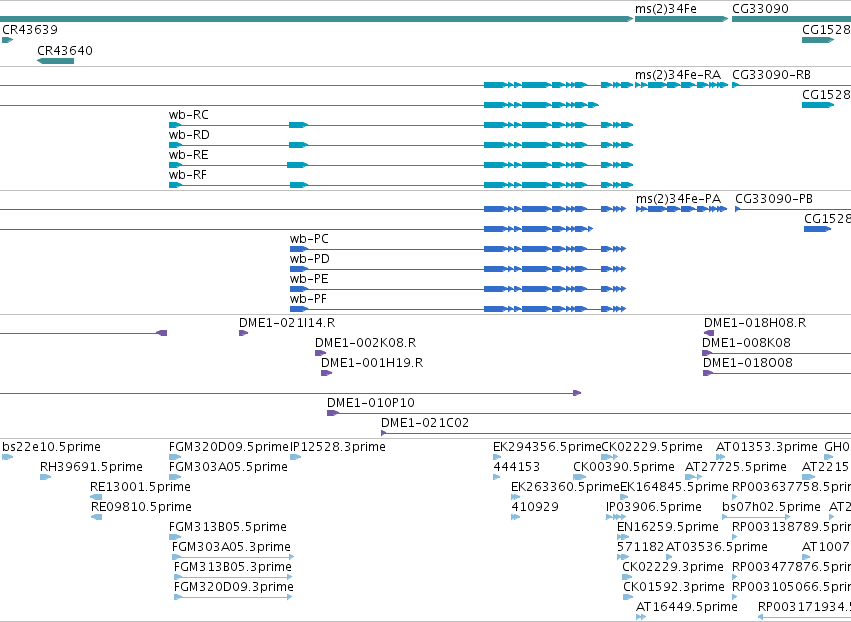The height and width of the screenshot is (622, 851).
Task: Click the DME1-001H19.R arrow glyph
Action: tap(326, 373)
